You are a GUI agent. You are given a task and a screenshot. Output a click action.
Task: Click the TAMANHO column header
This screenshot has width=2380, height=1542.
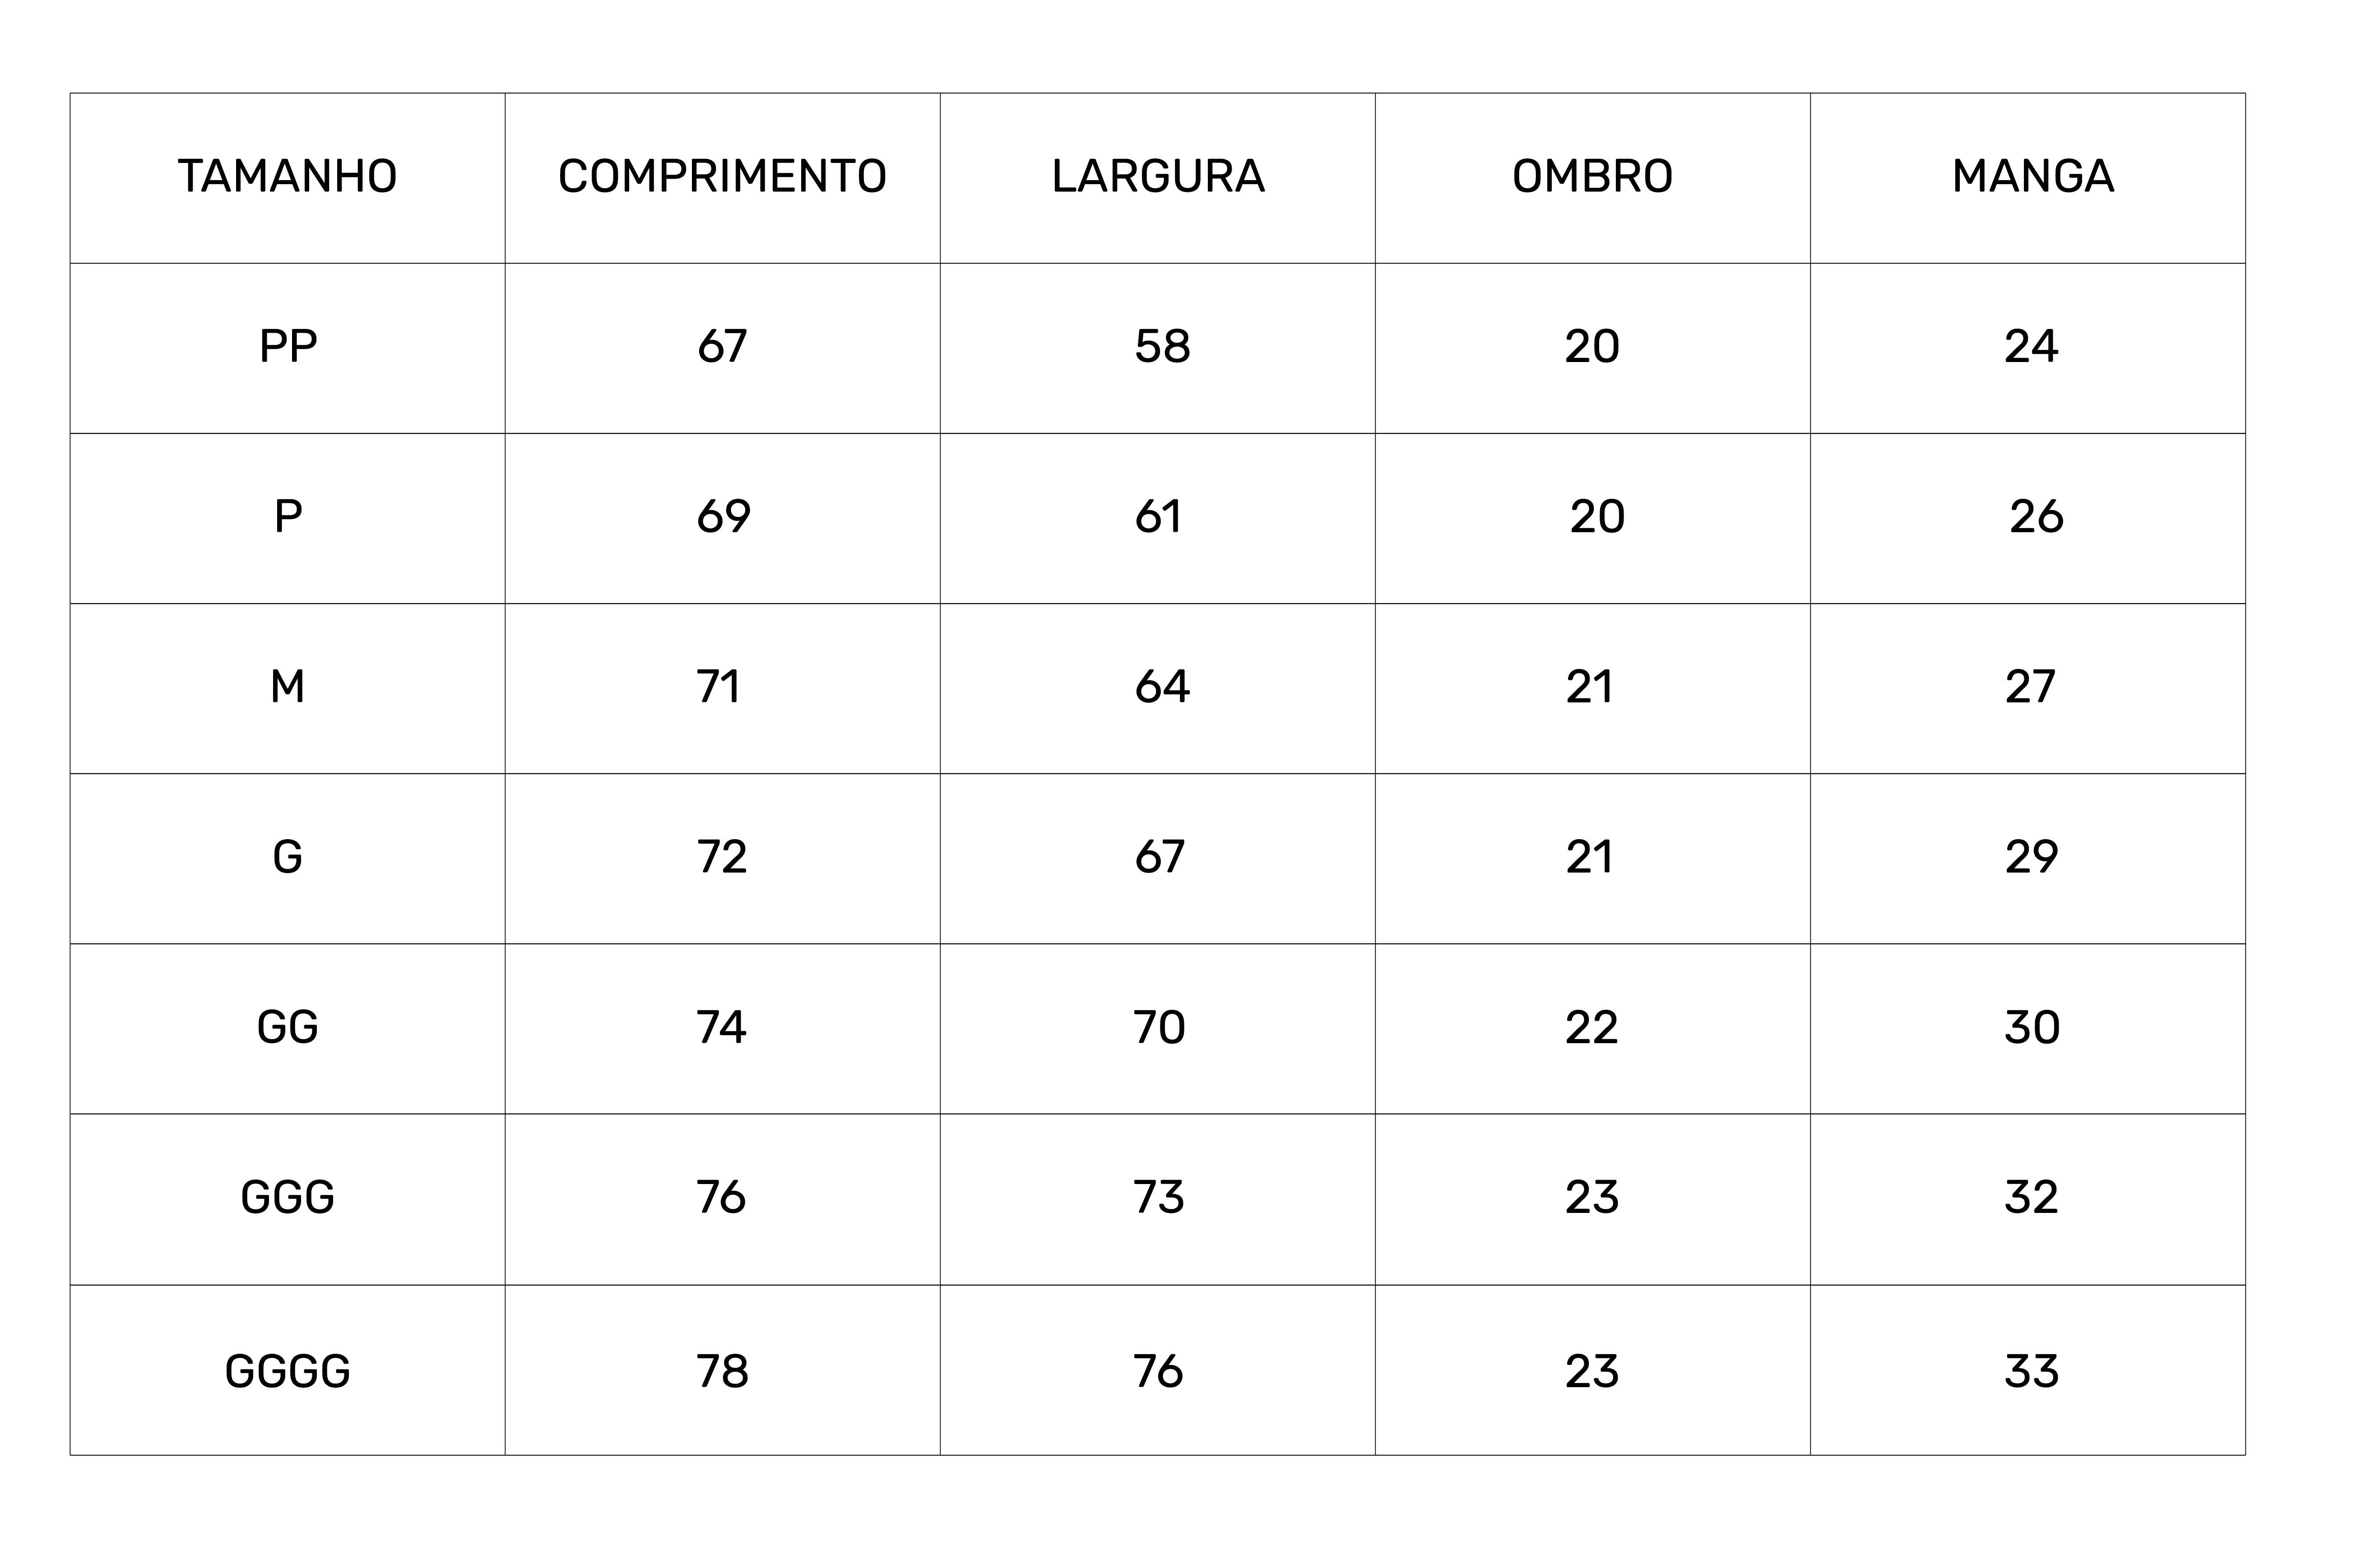tap(288, 177)
